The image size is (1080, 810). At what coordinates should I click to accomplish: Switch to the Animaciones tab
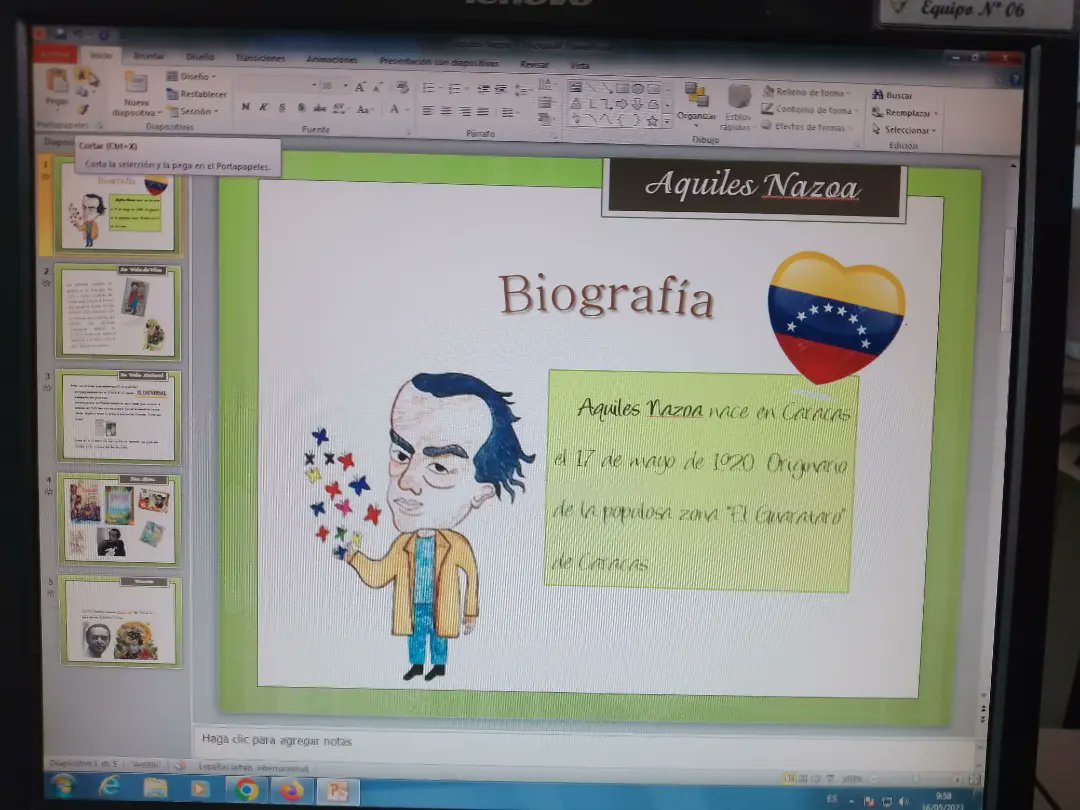point(332,59)
